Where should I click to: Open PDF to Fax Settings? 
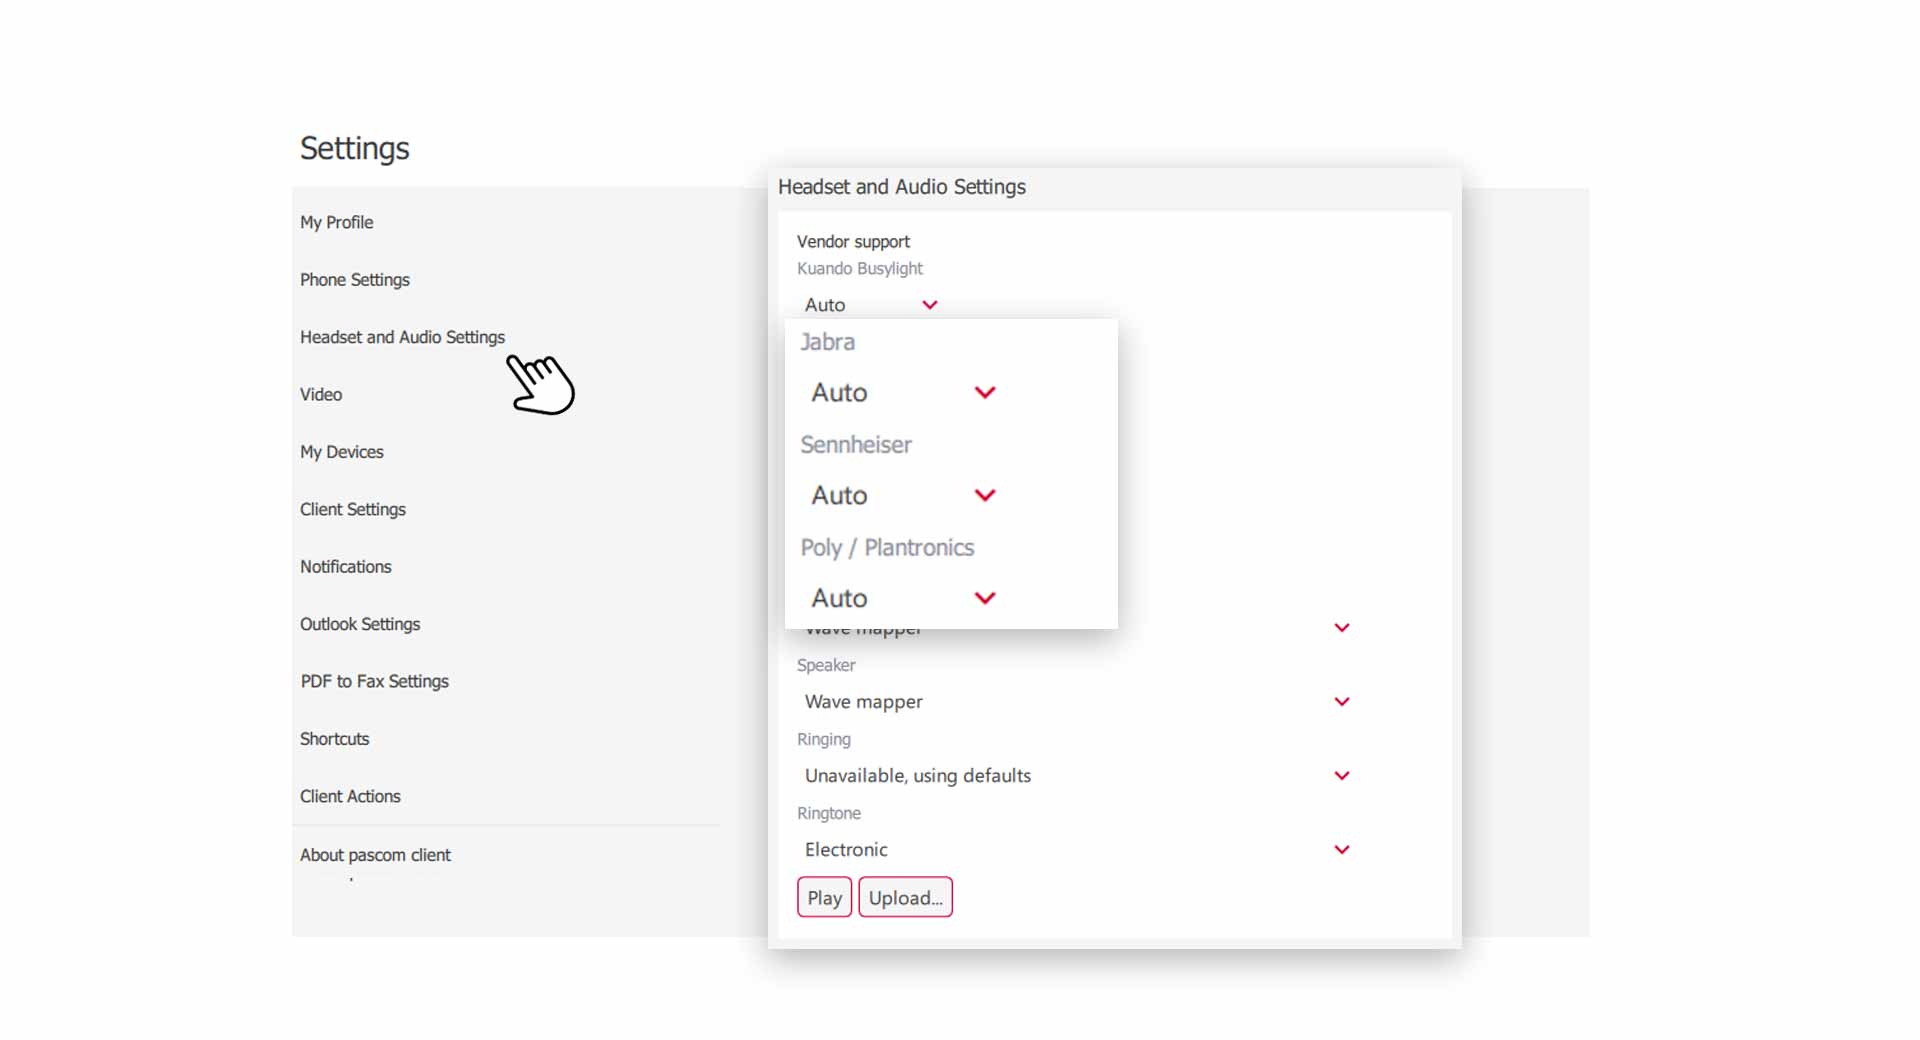click(x=374, y=681)
